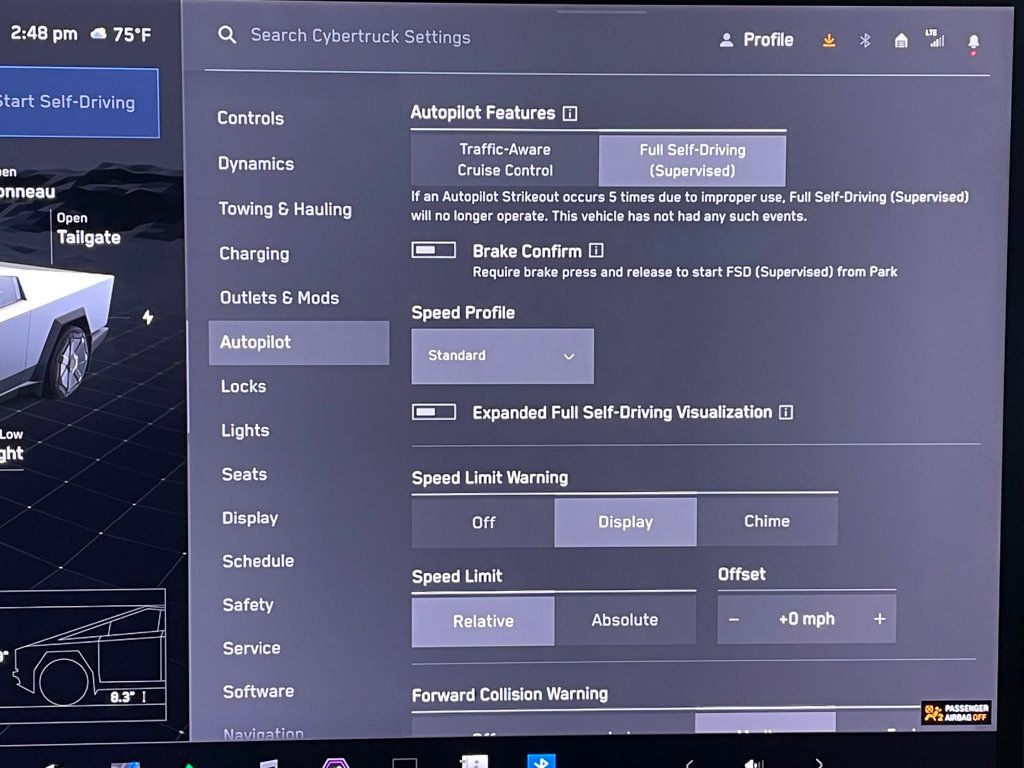
Task: Select the Autopilot settings section
Action: pos(299,342)
